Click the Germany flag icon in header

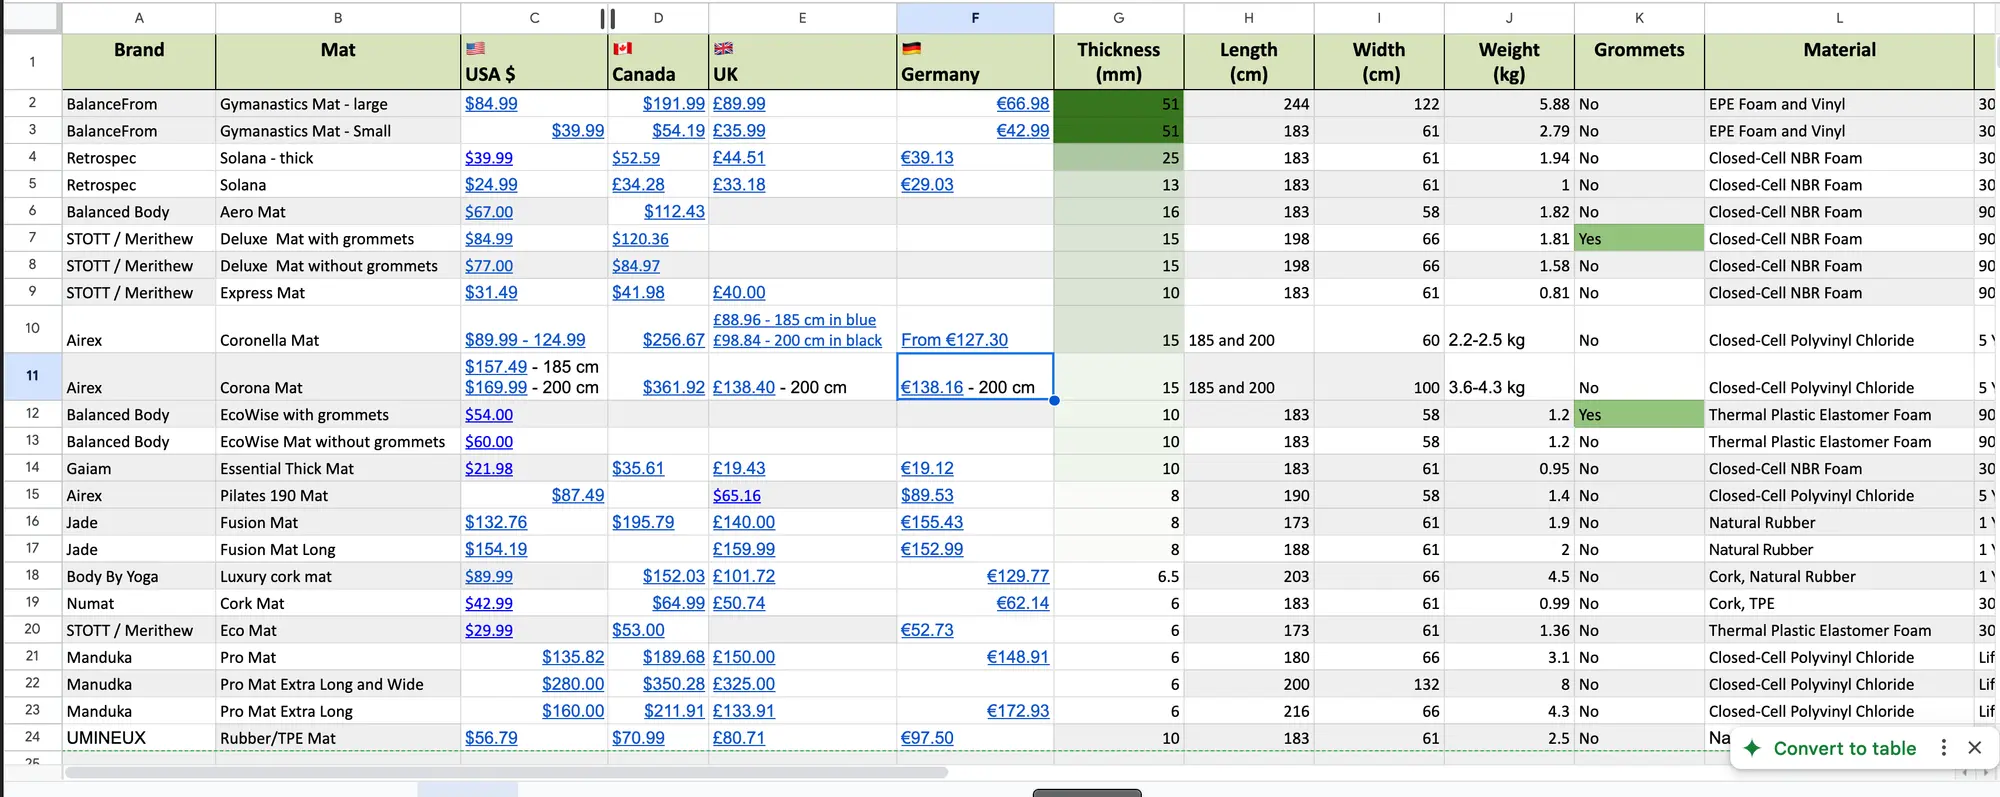tap(911, 48)
